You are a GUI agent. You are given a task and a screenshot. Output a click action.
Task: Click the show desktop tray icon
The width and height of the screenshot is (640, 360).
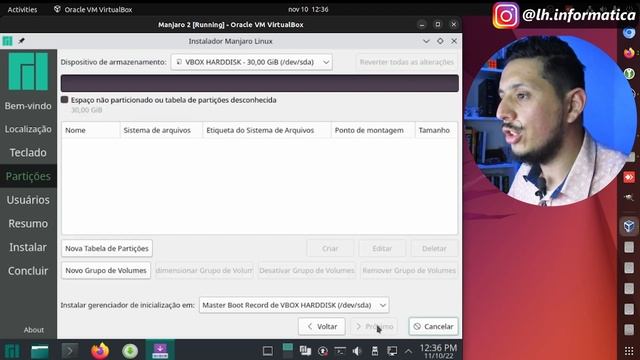[268, 351]
